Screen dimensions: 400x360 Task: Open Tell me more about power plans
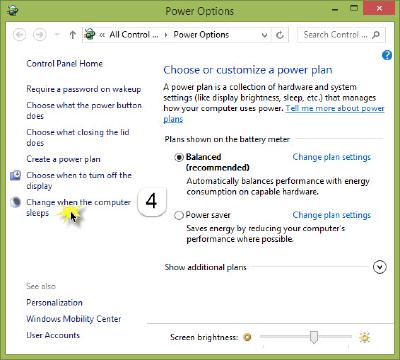tap(274, 114)
